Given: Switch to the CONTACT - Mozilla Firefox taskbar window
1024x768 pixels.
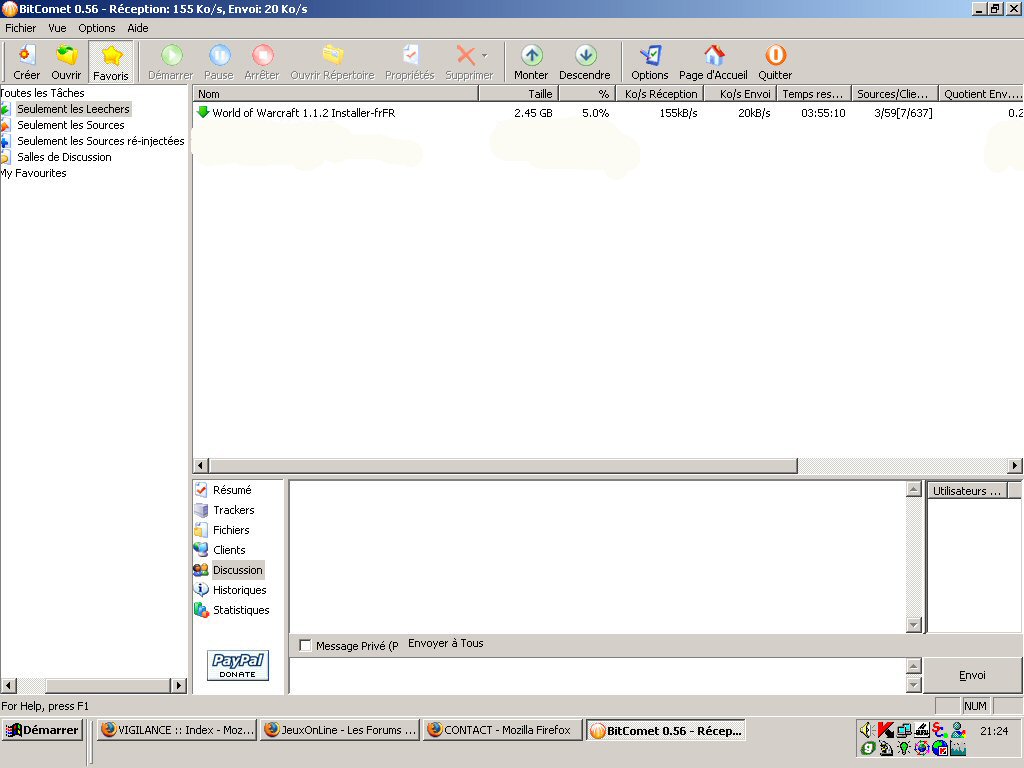Looking at the screenshot, I should pyautogui.click(x=502, y=730).
